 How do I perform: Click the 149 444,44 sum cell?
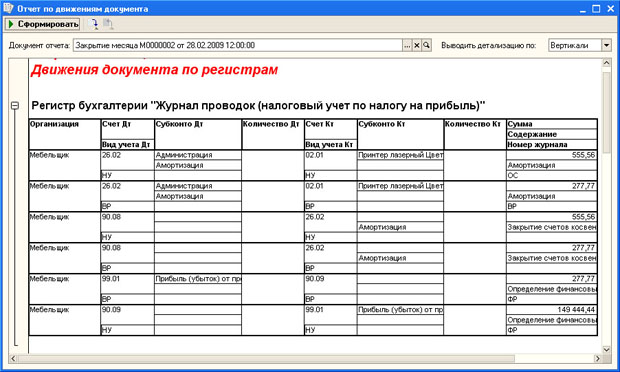tap(552, 310)
